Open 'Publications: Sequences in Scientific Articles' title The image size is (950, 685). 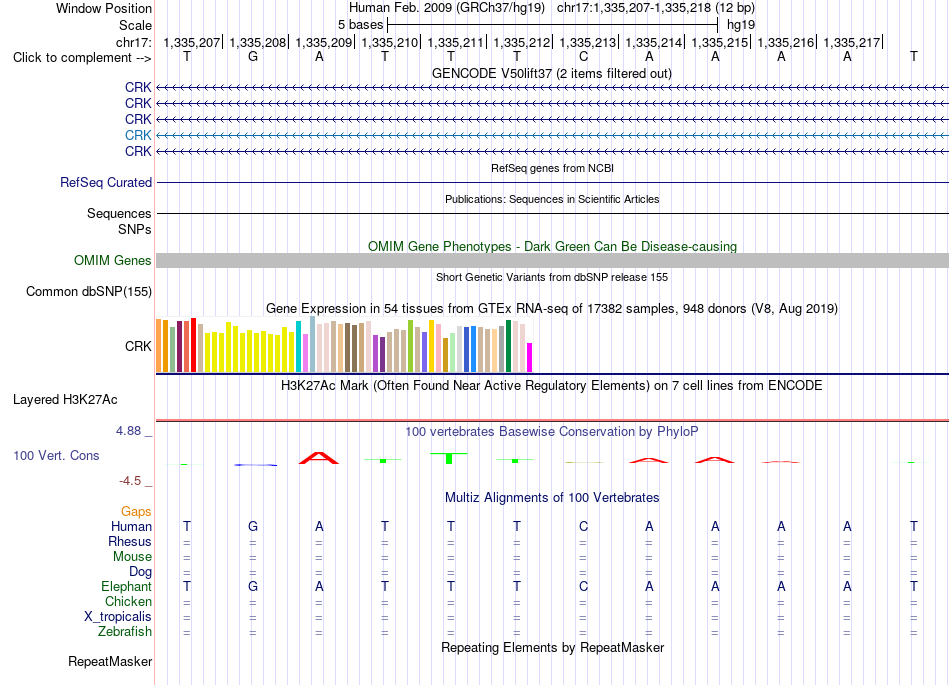pos(552,199)
